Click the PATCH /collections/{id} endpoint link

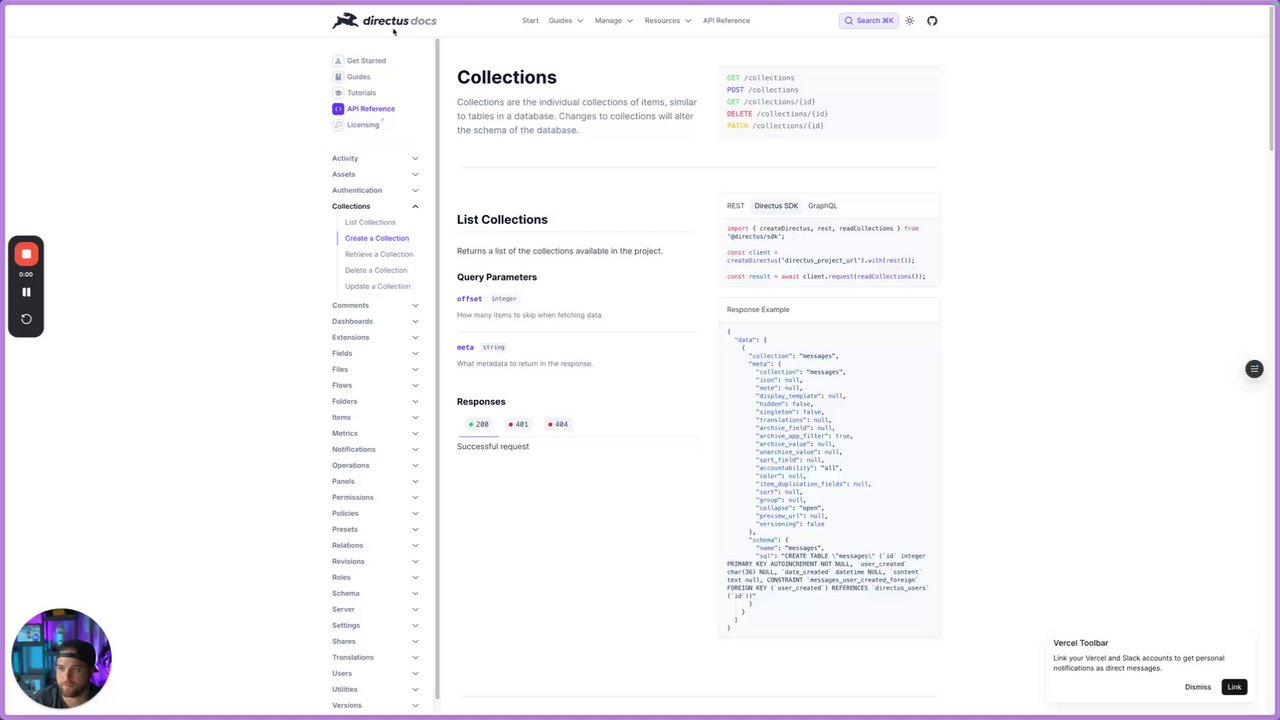775,126
